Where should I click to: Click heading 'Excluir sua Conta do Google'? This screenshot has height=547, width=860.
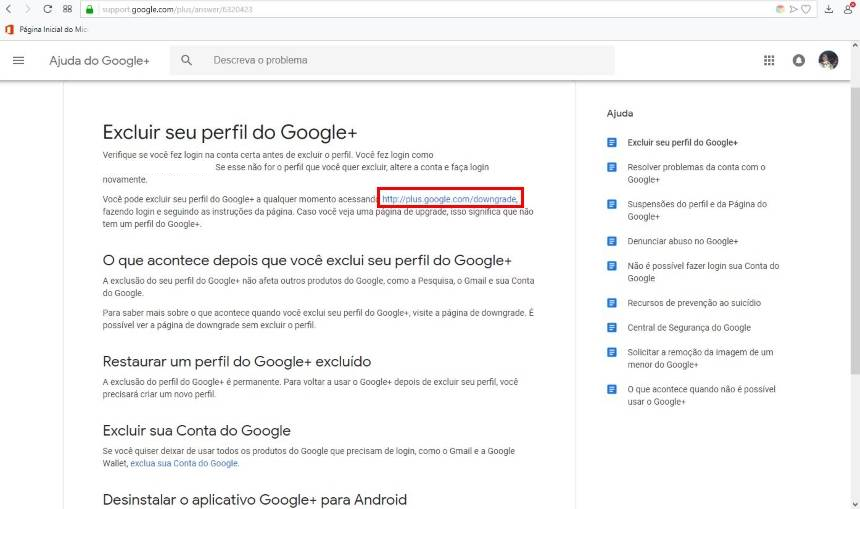click(x=196, y=431)
